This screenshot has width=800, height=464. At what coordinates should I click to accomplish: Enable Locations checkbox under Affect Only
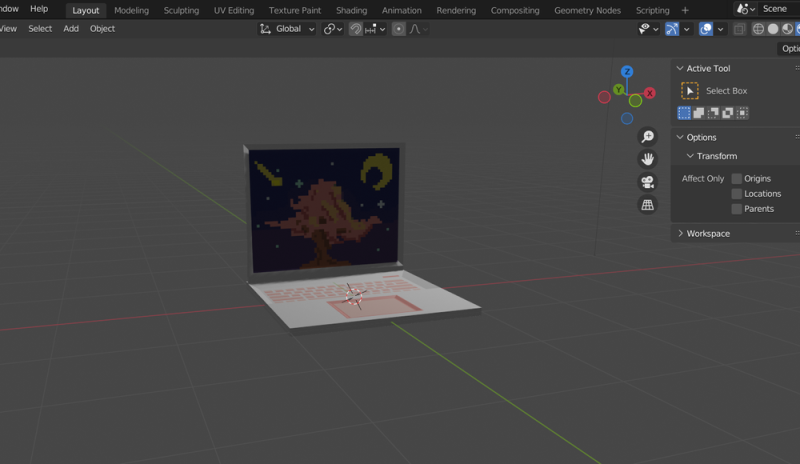(736, 194)
